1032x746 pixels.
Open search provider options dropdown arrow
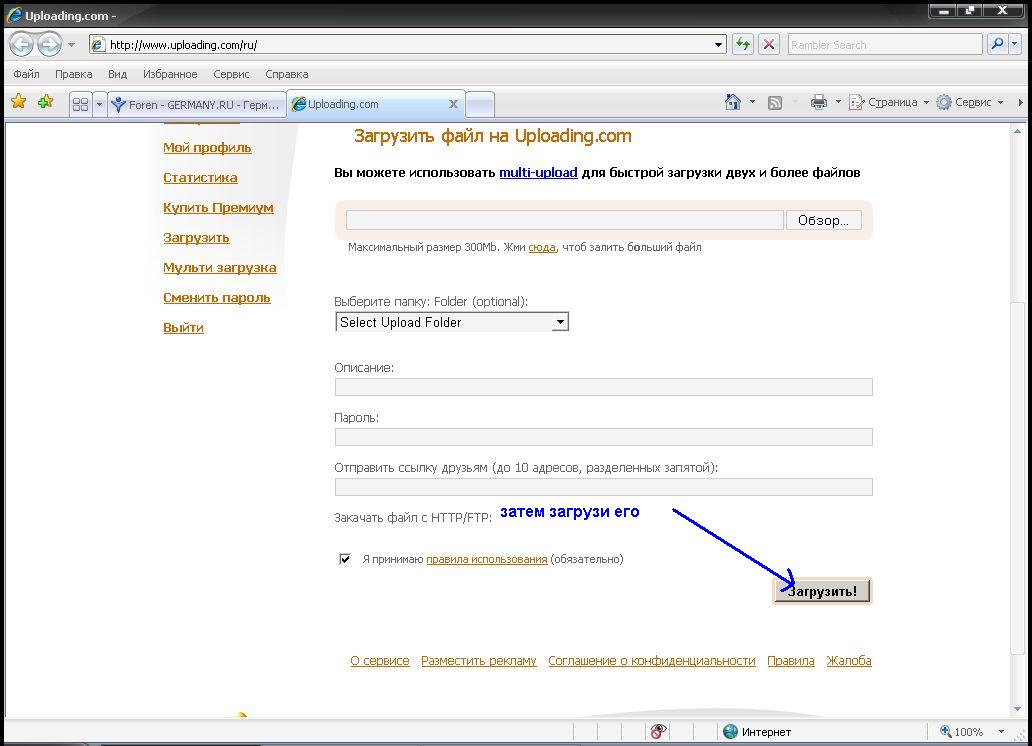pos(1014,44)
